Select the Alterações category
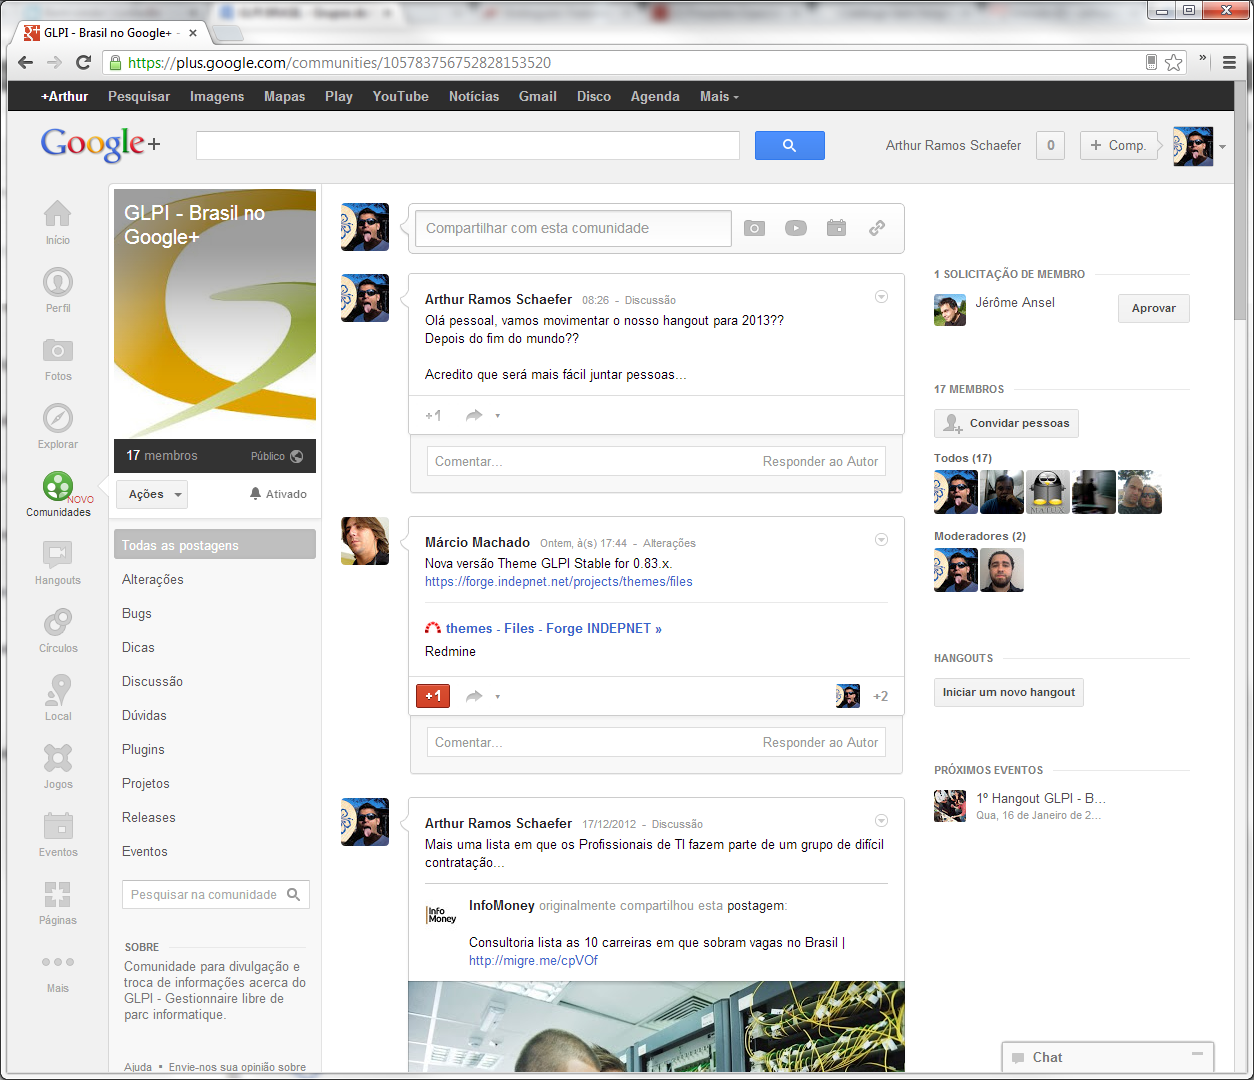This screenshot has height=1080, width=1254. [153, 579]
